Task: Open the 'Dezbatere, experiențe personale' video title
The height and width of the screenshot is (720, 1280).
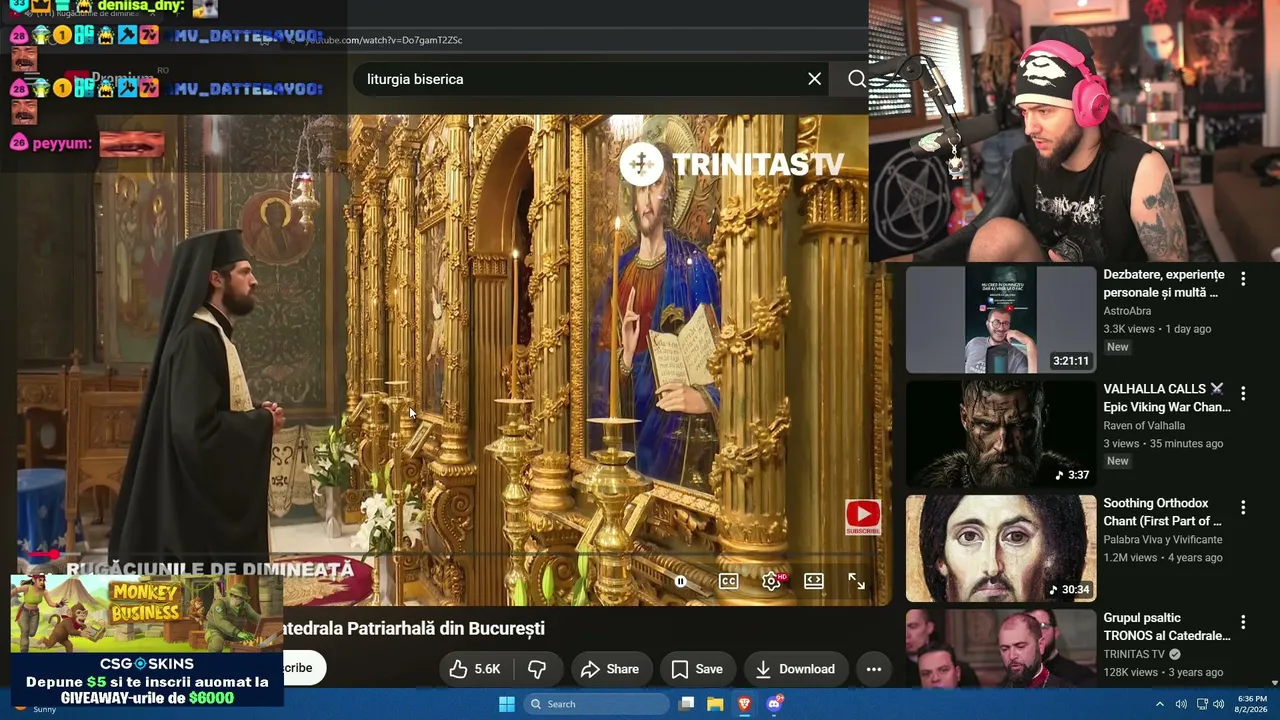Action: coord(1164,283)
